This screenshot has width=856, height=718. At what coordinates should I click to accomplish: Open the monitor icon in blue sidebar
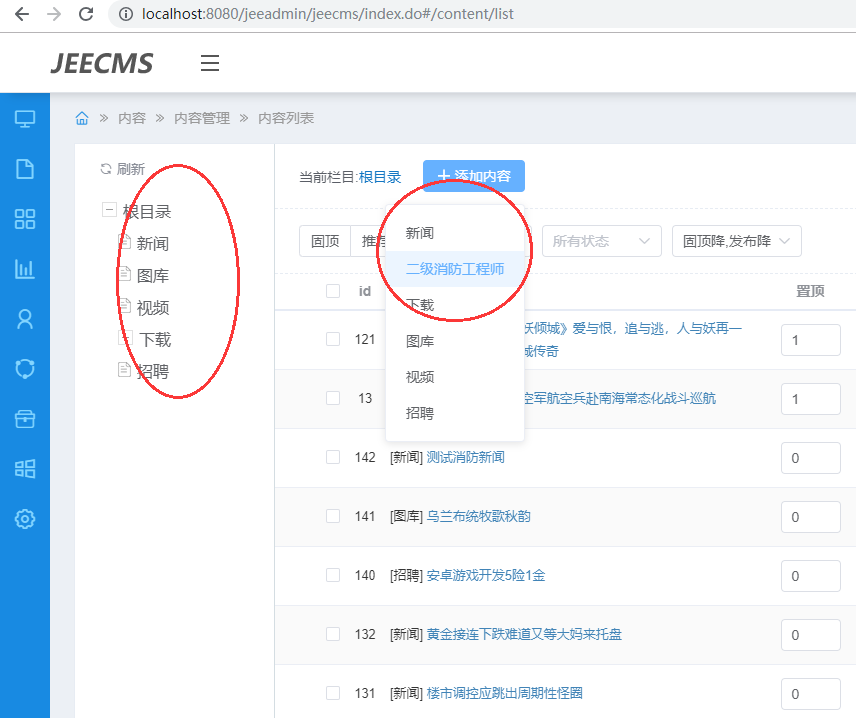click(x=25, y=118)
